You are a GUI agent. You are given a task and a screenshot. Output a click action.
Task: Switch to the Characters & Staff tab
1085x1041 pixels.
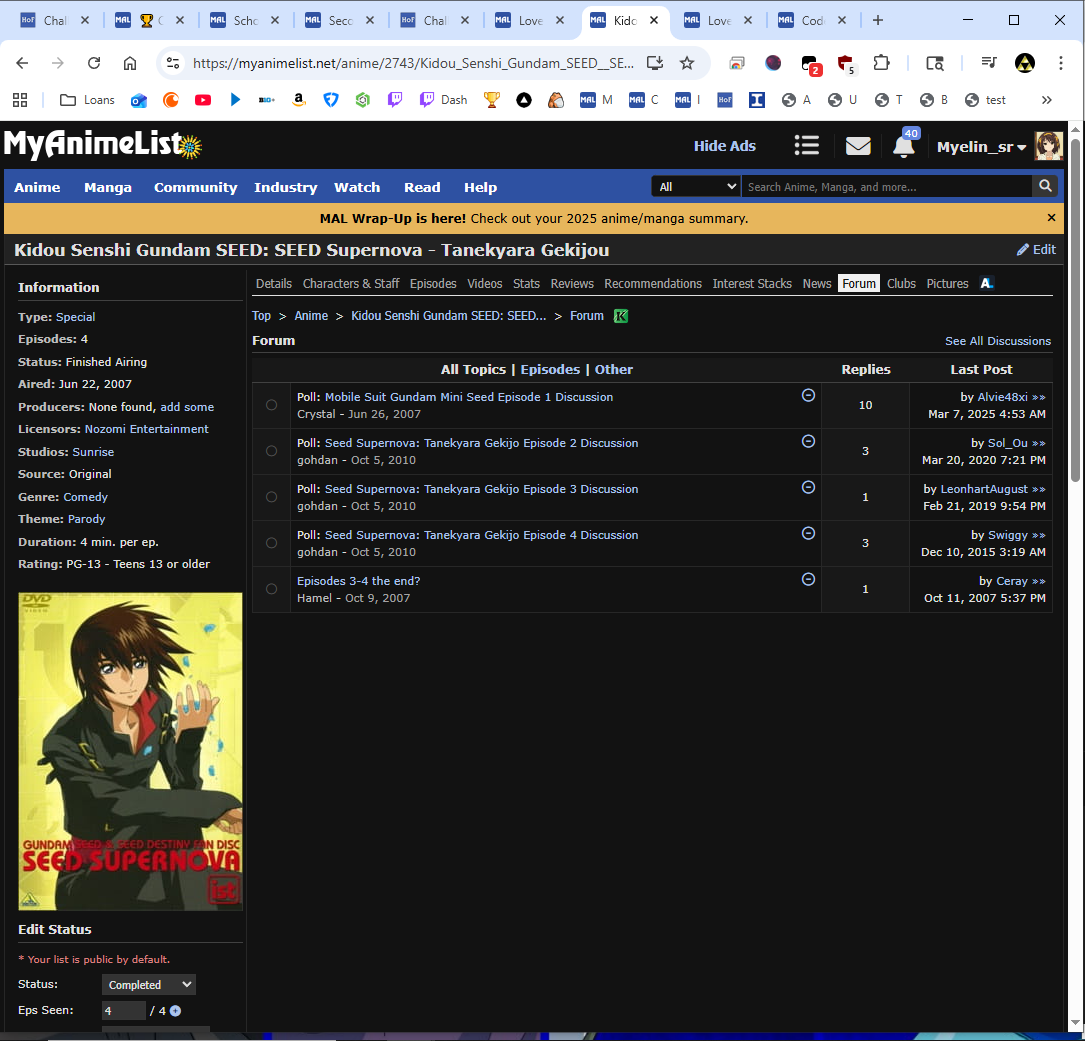point(351,284)
